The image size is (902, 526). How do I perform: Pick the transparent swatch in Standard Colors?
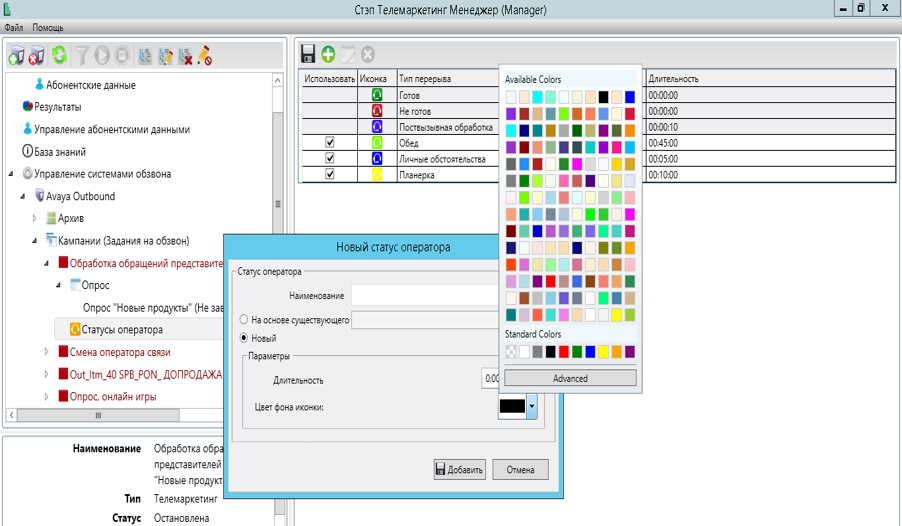(511, 352)
